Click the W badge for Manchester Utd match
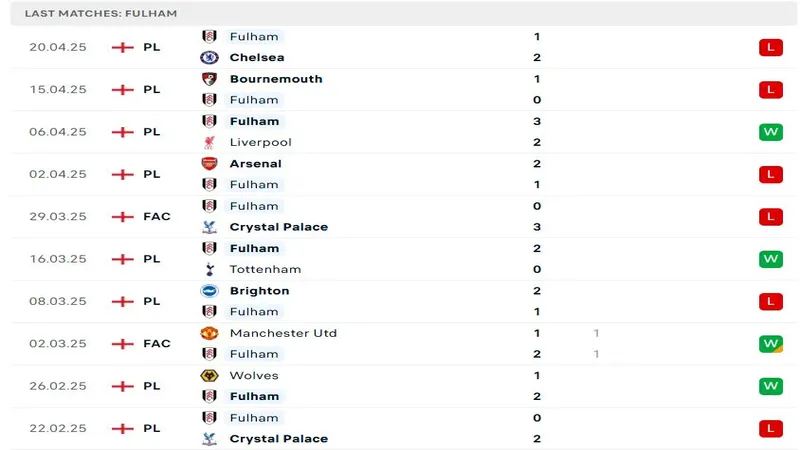The width and height of the screenshot is (800, 450). [770, 344]
